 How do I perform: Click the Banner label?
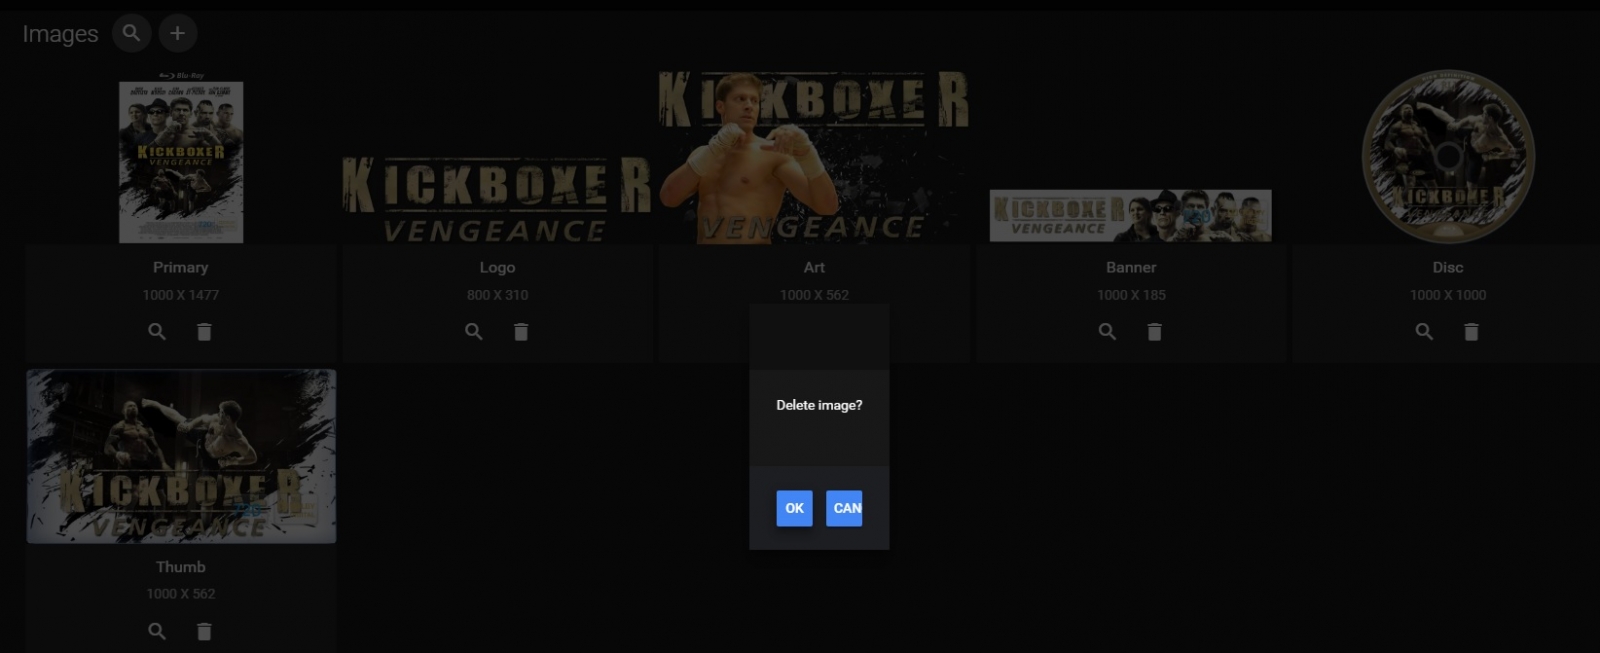(x=1131, y=267)
